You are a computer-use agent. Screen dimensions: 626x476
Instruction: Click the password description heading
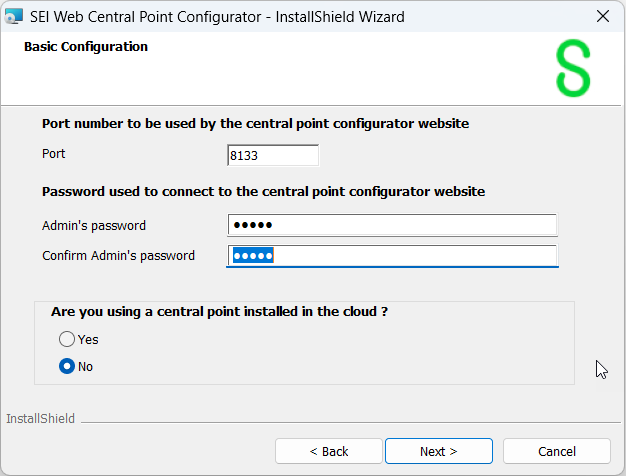pos(263,191)
